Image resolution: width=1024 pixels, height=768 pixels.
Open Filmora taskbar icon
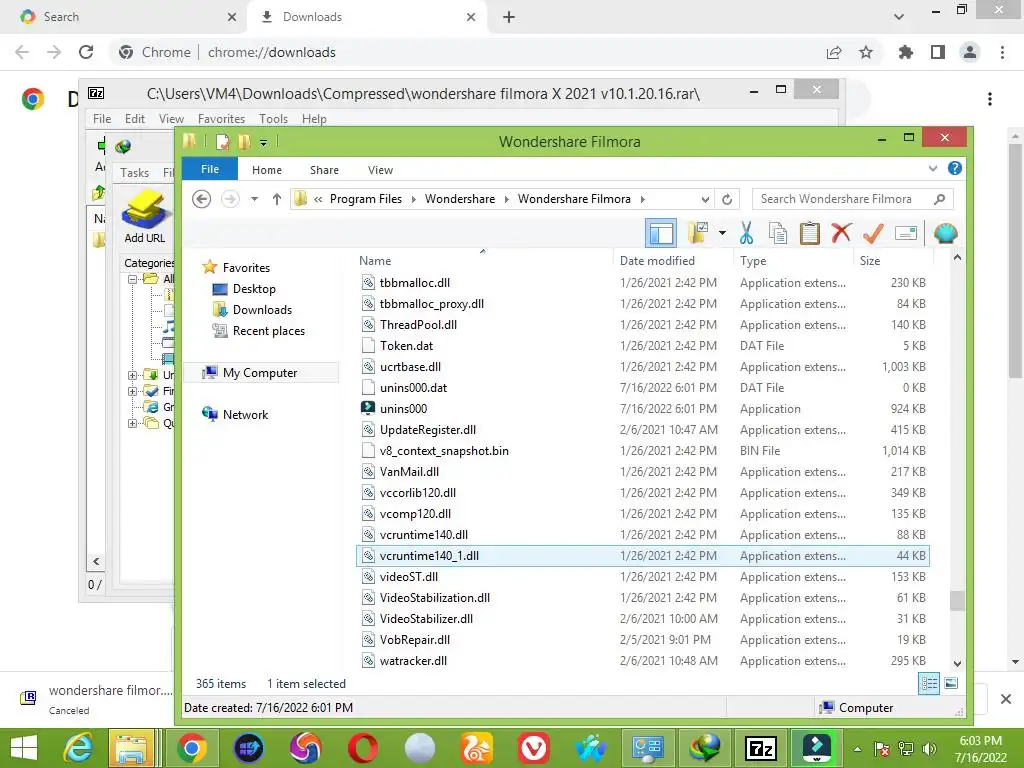tap(816, 748)
